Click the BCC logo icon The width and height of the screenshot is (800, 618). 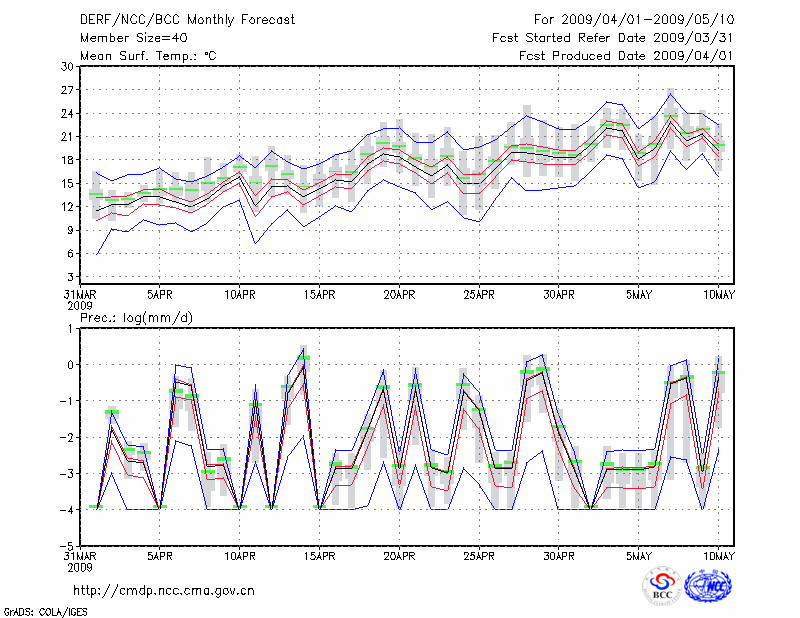click(661, 586)
